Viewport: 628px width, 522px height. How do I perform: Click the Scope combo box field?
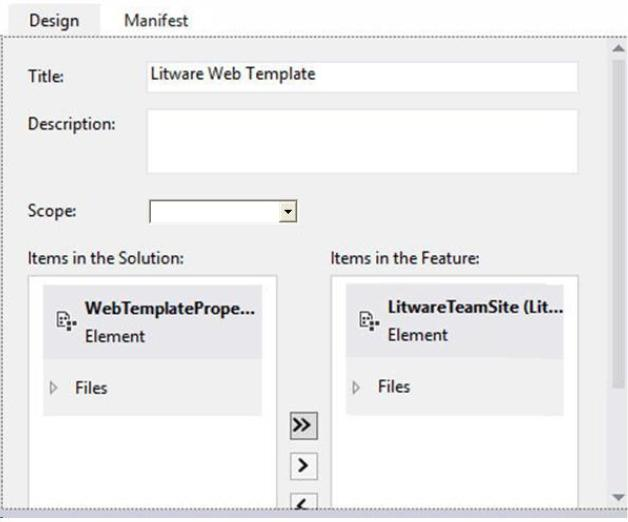click(x=223, y=211)
